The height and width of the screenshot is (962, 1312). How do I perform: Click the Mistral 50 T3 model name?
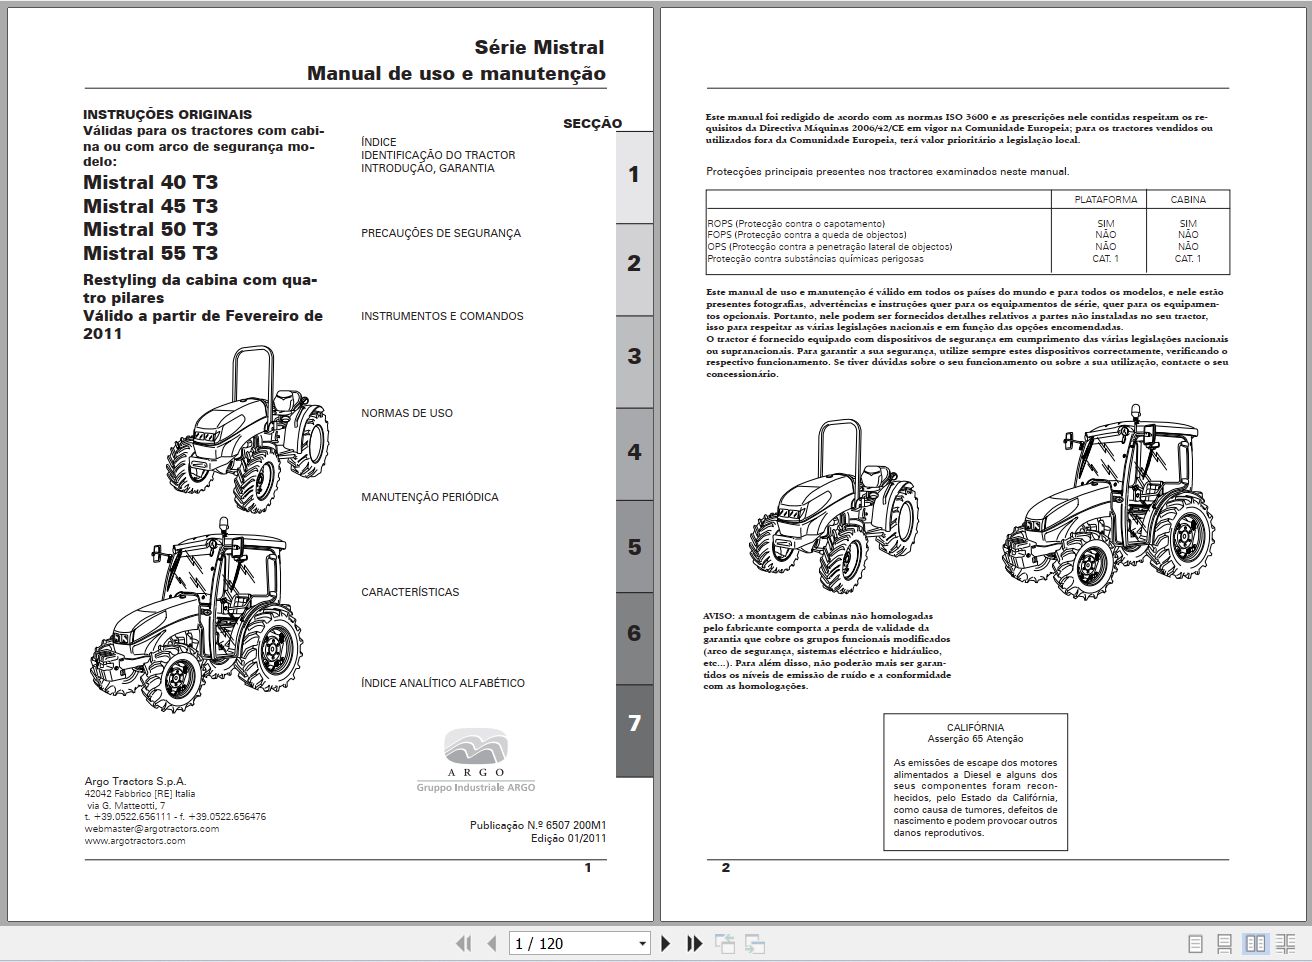[x=150, y=230]
